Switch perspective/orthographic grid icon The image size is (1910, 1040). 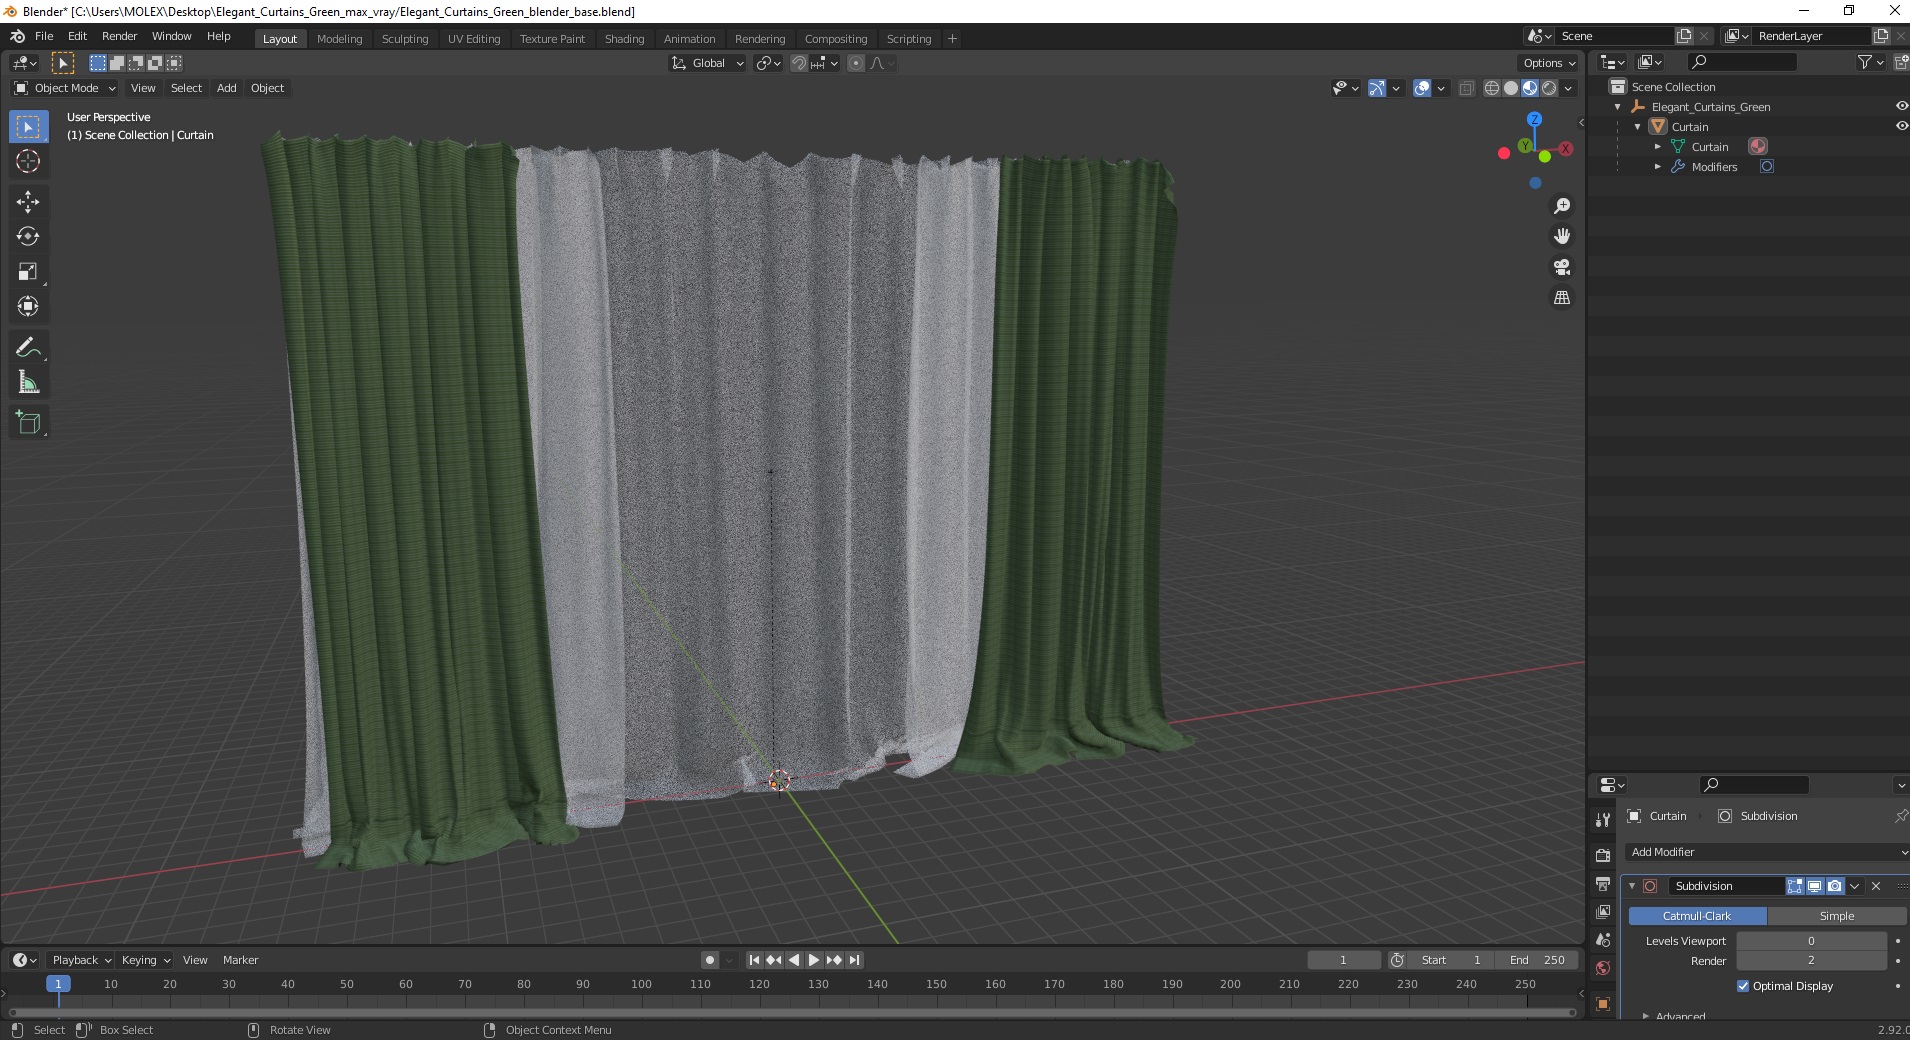point(1562,298)
